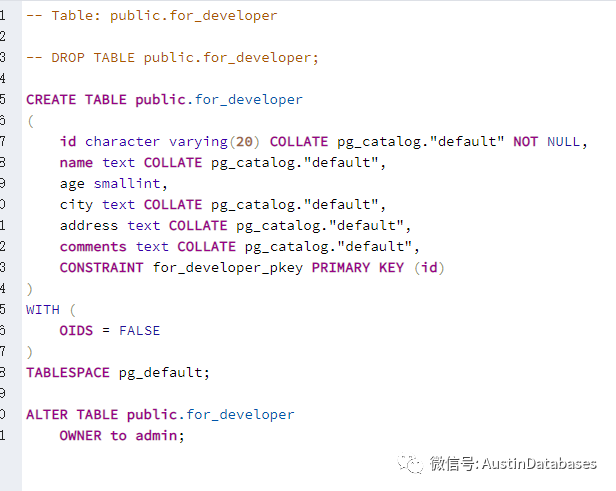Click the COLLATE keyword in the id row
The width and height of the screenshot is (616, 491).
(x=299, y=141)
